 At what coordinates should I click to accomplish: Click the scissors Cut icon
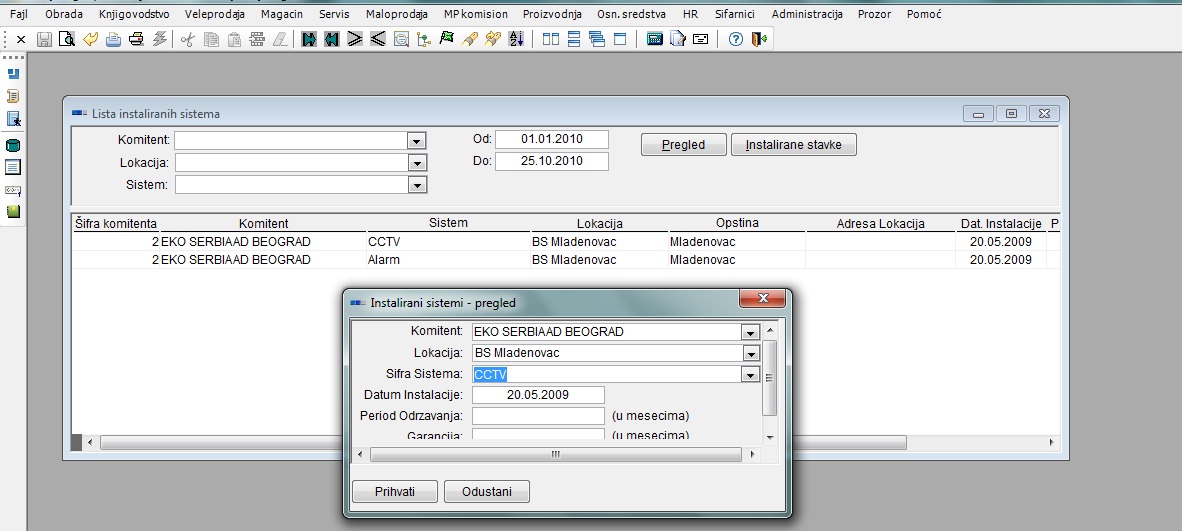187,39
